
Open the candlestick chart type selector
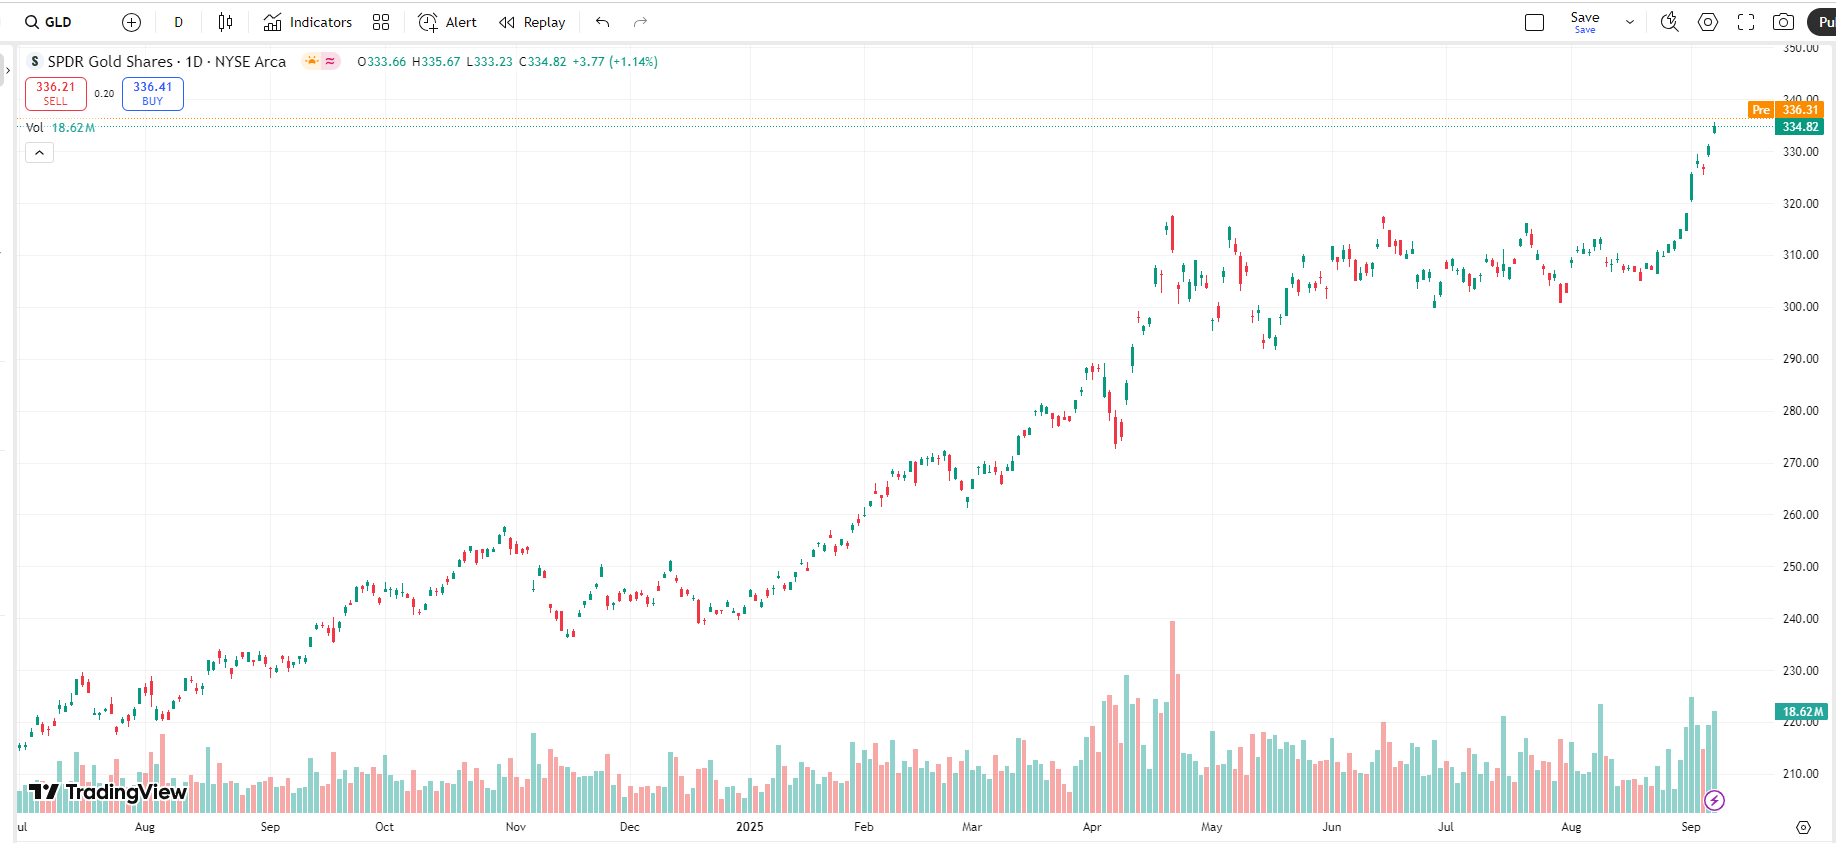pos(226,22)
